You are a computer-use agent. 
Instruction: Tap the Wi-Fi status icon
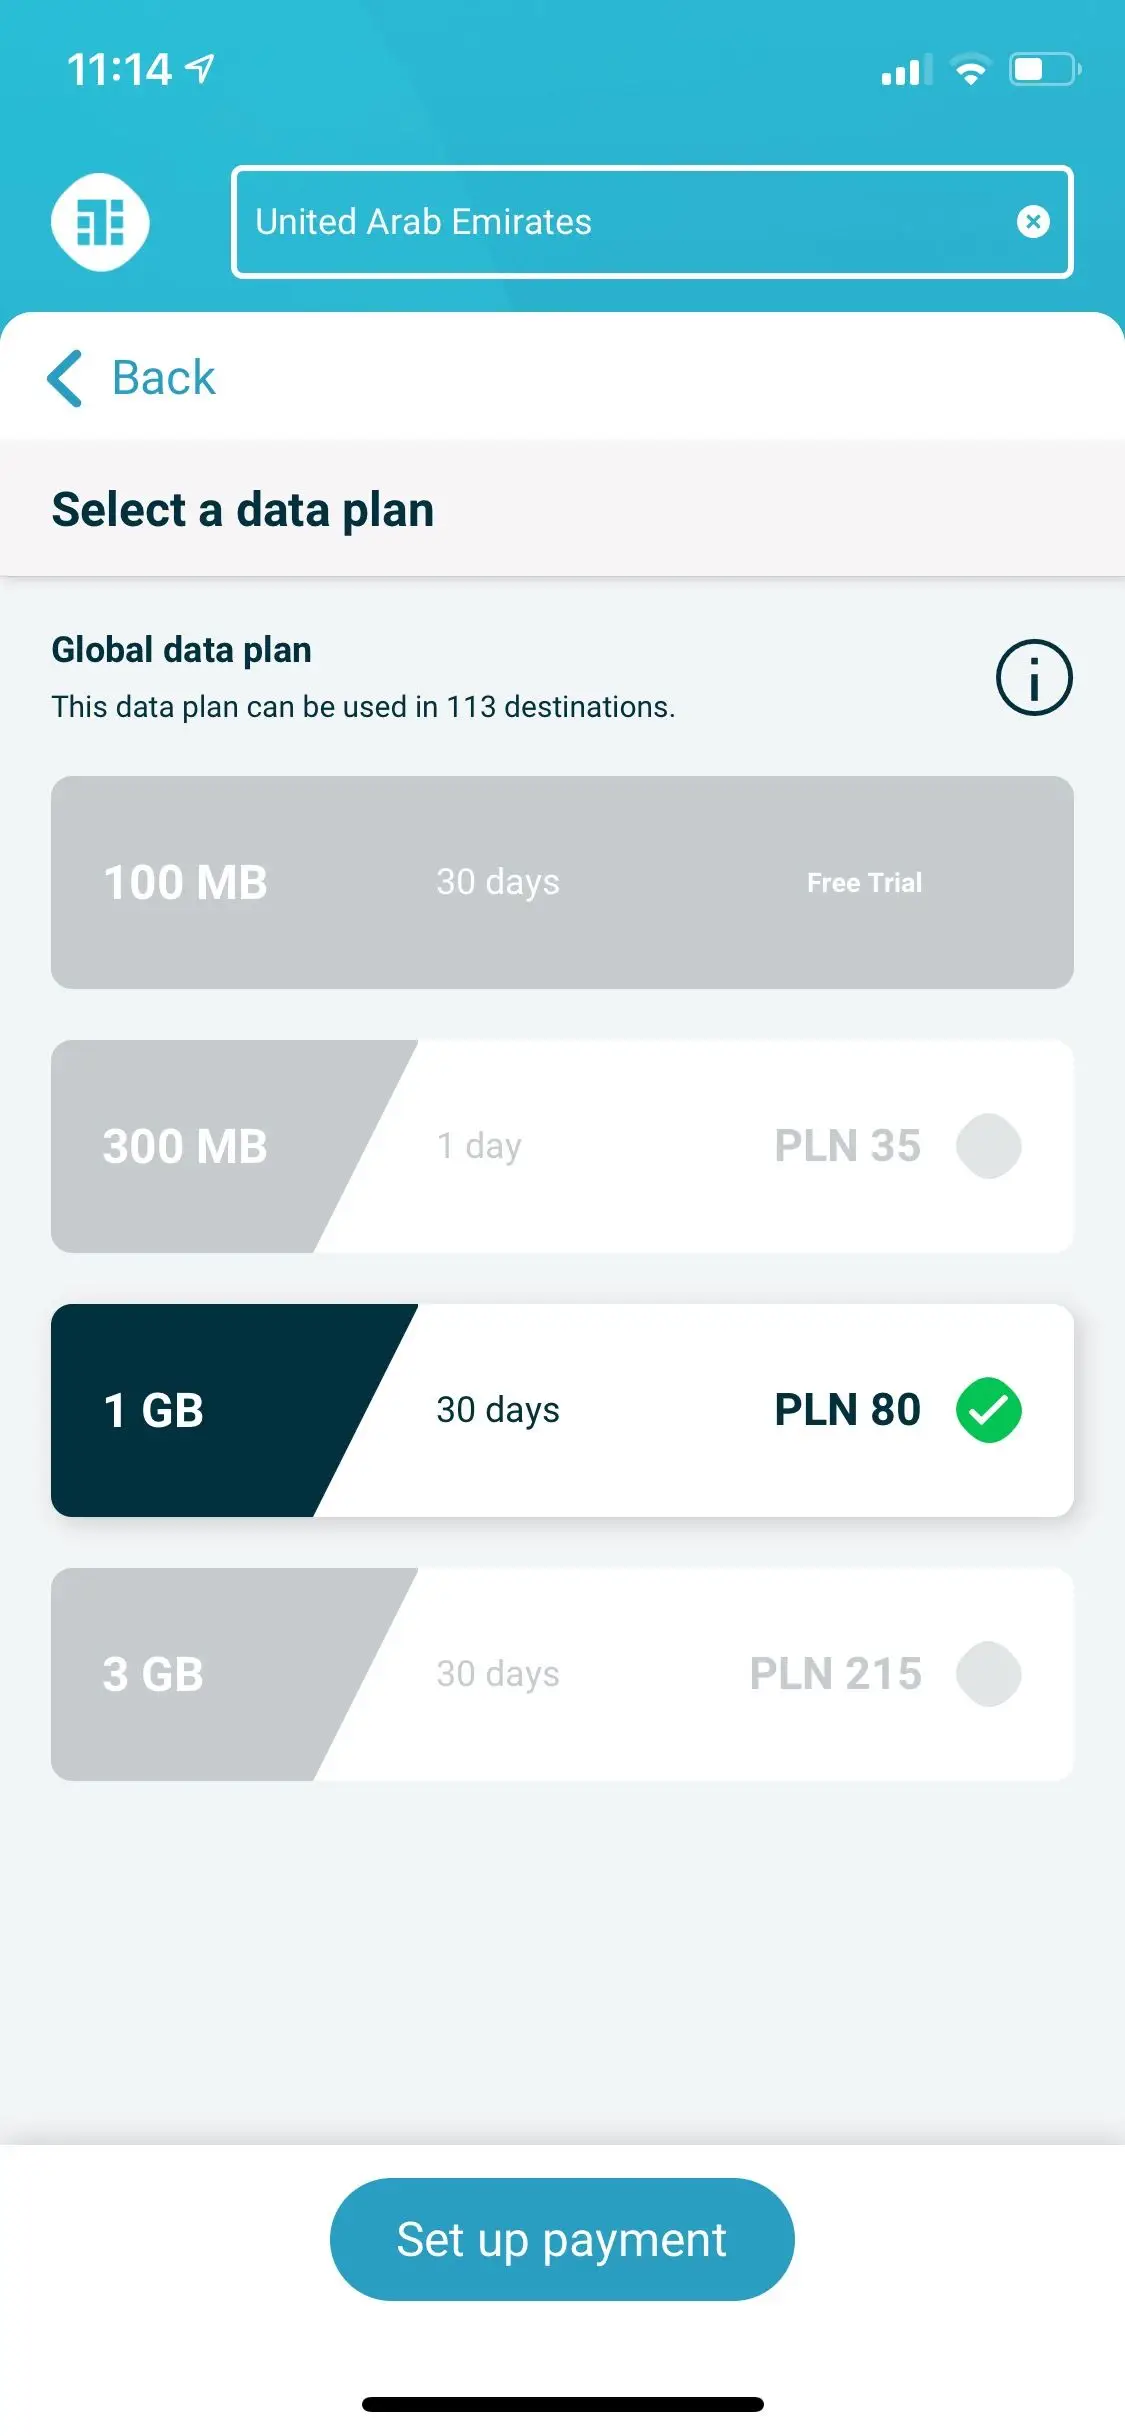(x=970, y=70)
